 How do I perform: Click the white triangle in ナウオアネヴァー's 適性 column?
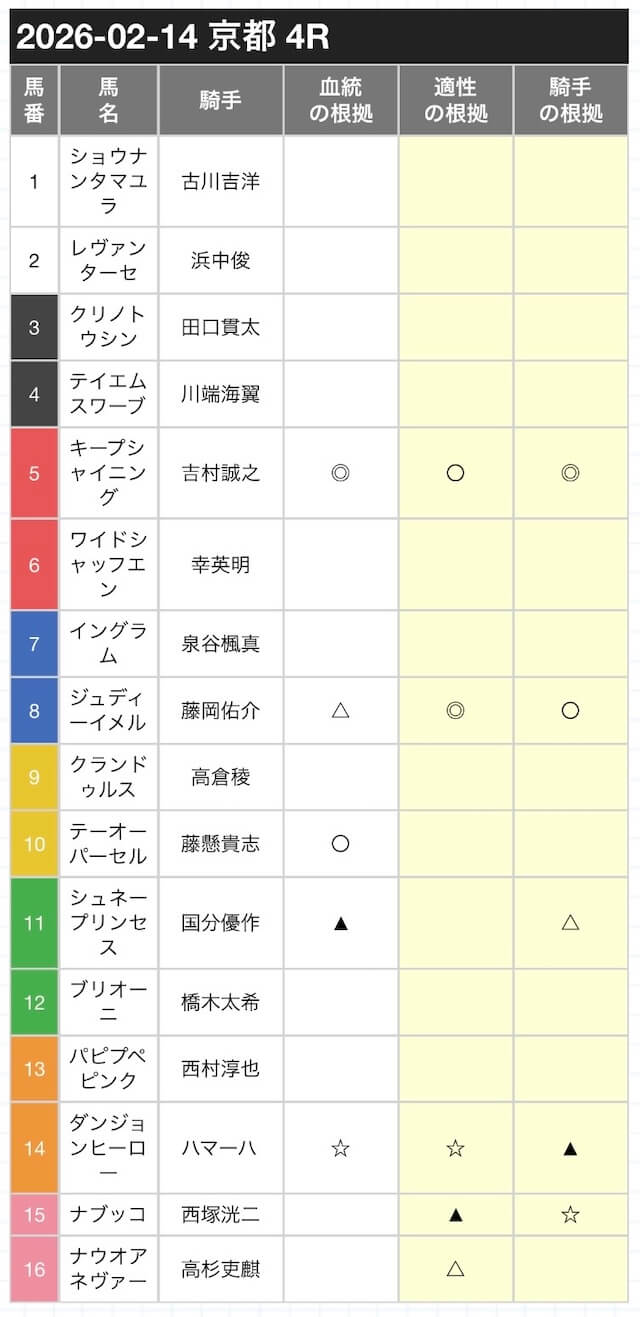[455, 1269]
